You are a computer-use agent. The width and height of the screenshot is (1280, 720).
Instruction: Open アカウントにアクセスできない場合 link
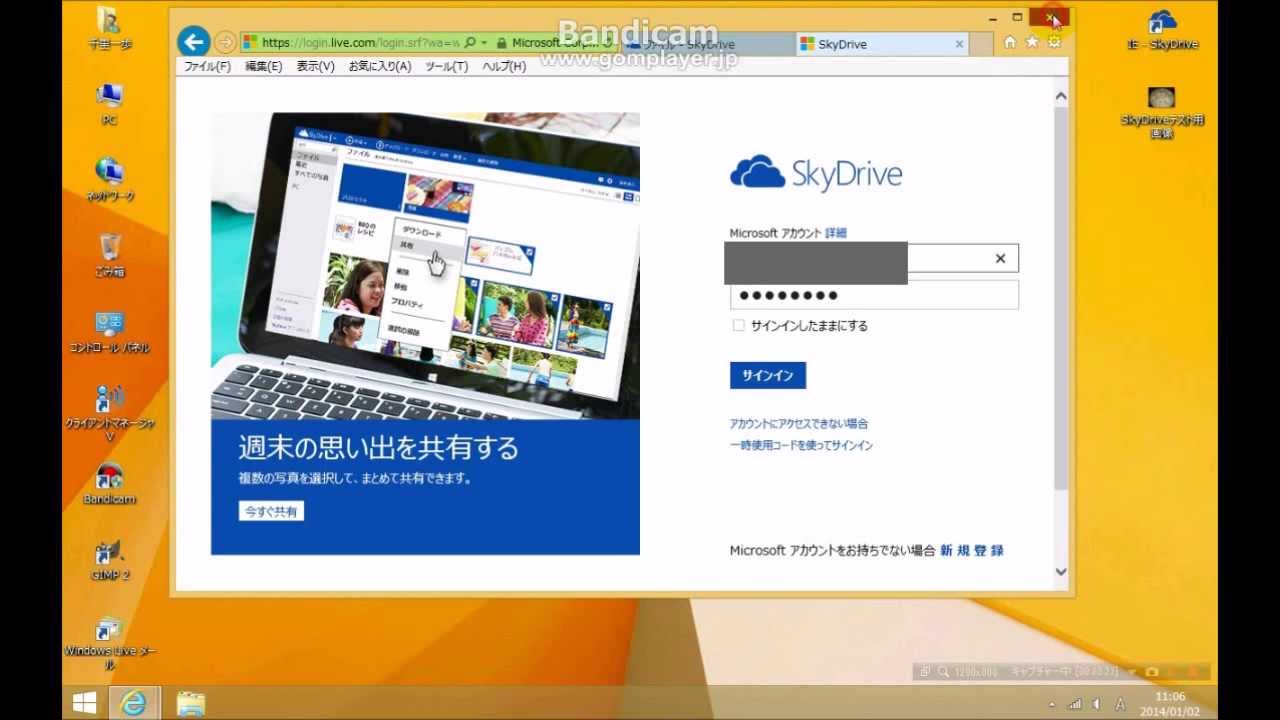coord(799,424)
